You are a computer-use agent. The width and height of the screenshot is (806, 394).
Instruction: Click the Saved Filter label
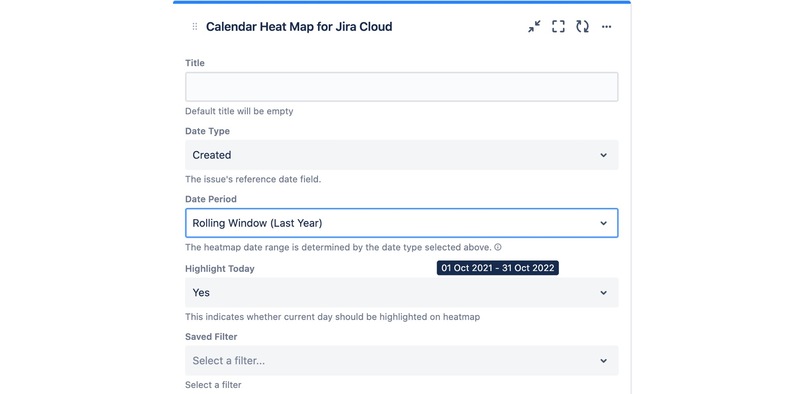coord(211,337)
